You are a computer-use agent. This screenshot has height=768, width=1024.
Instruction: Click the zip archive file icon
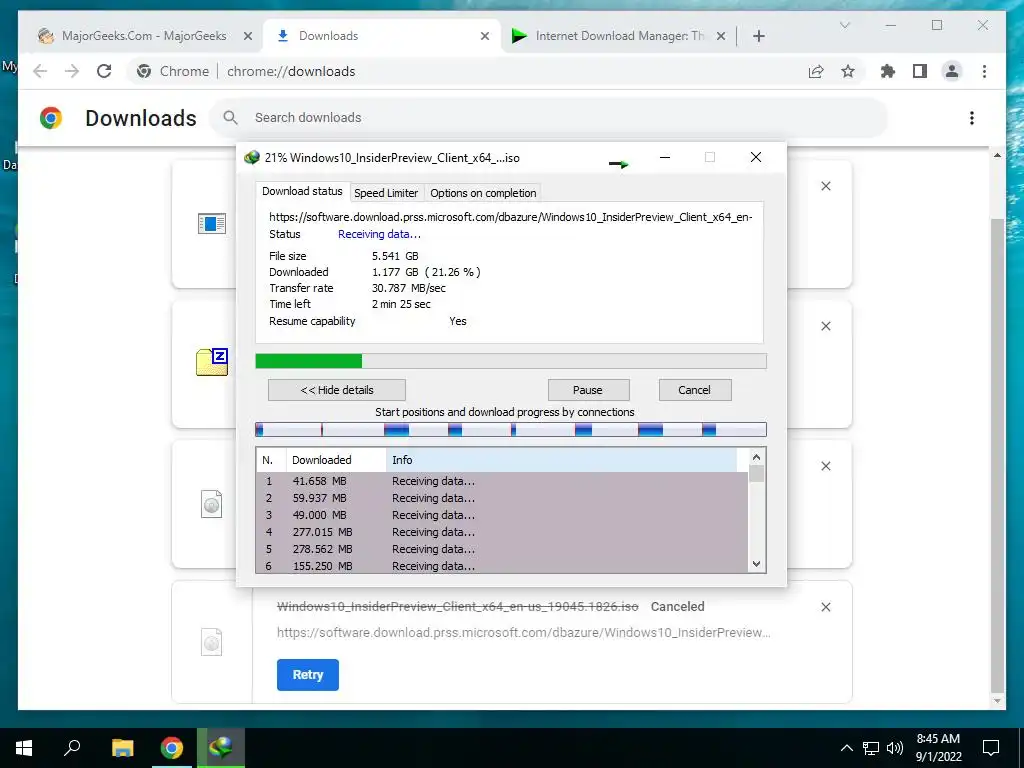tap(212, 362)
